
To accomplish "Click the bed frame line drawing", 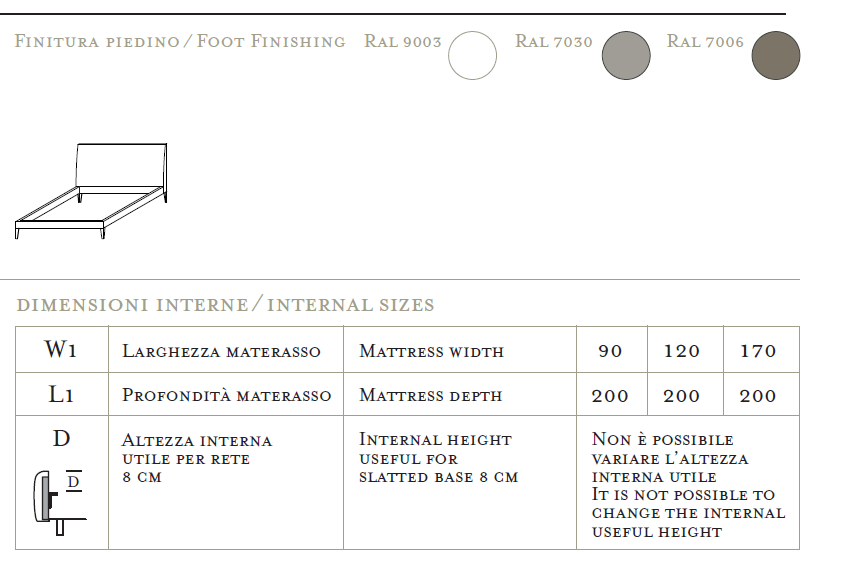I will (91, 191).
